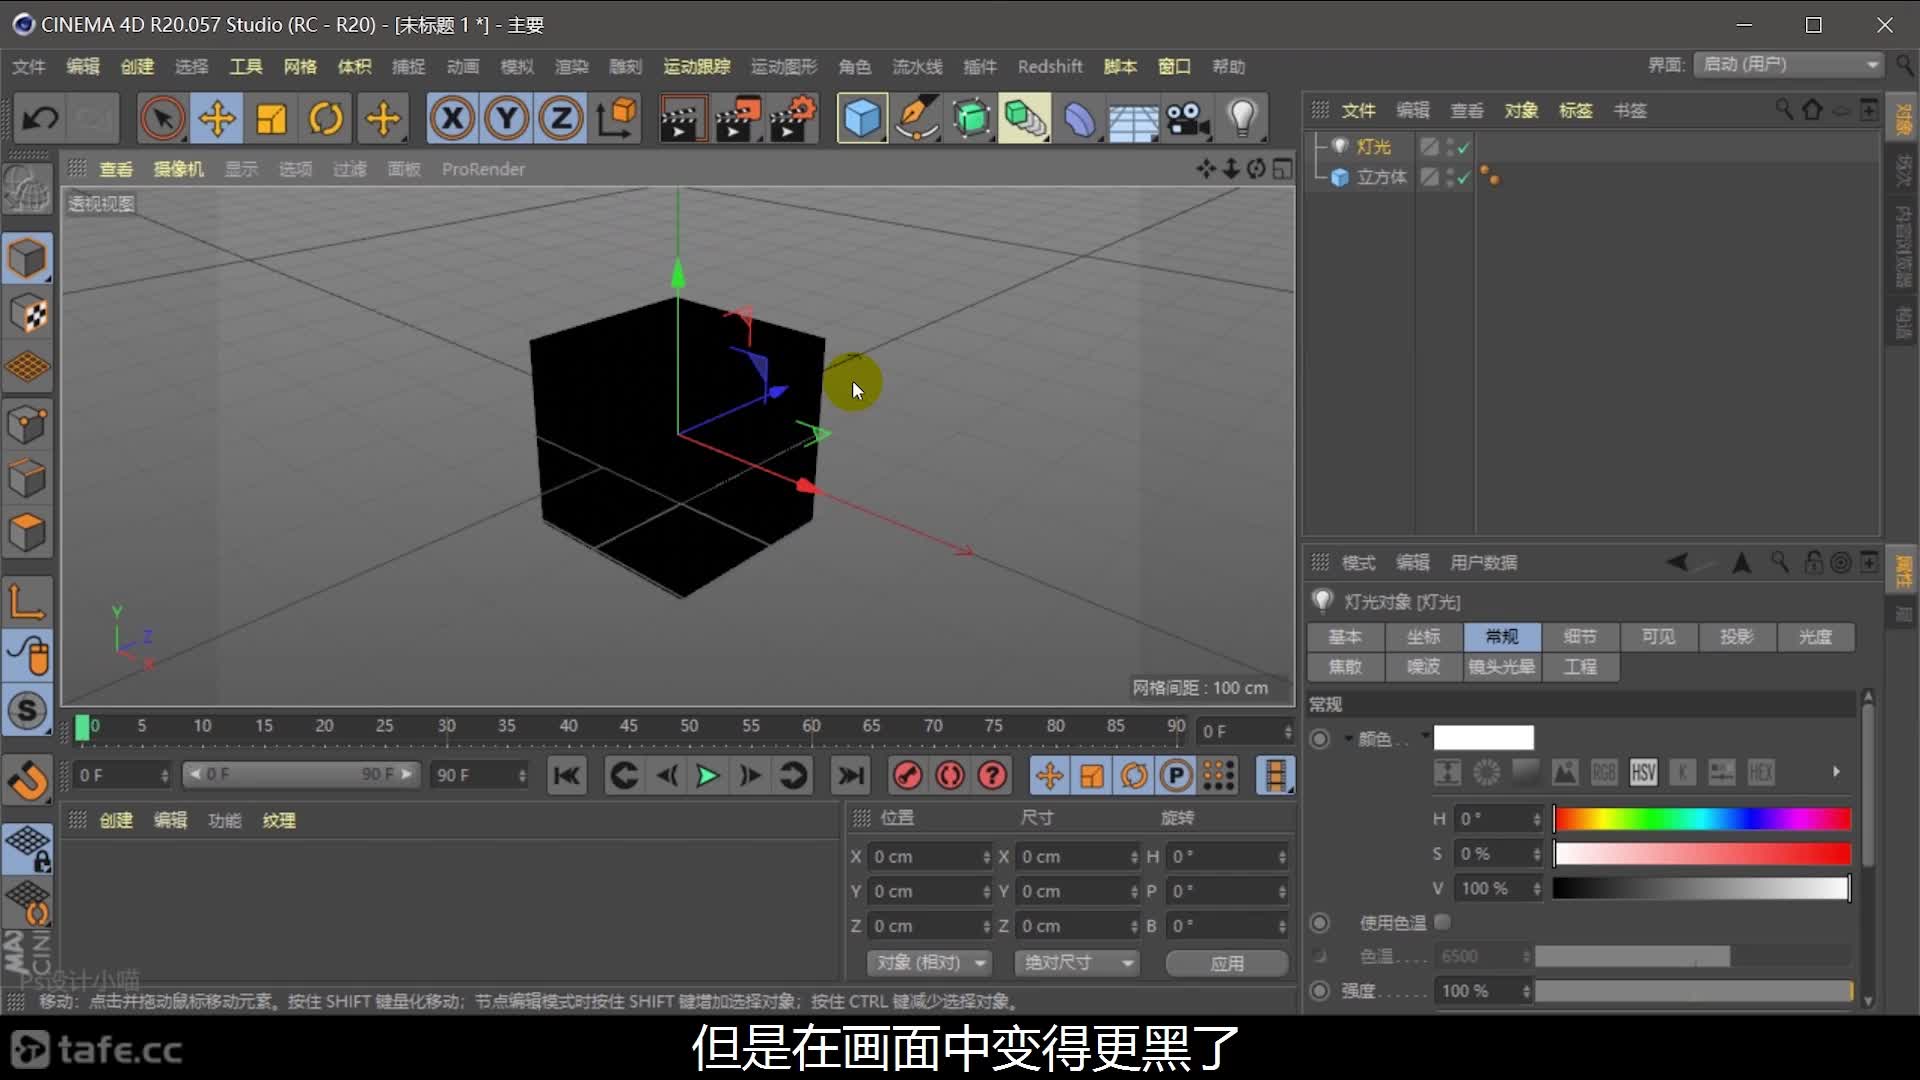Expand the 颜色 disclosure triangle
This screenshot has width=1920, height=1080.
1348,739
